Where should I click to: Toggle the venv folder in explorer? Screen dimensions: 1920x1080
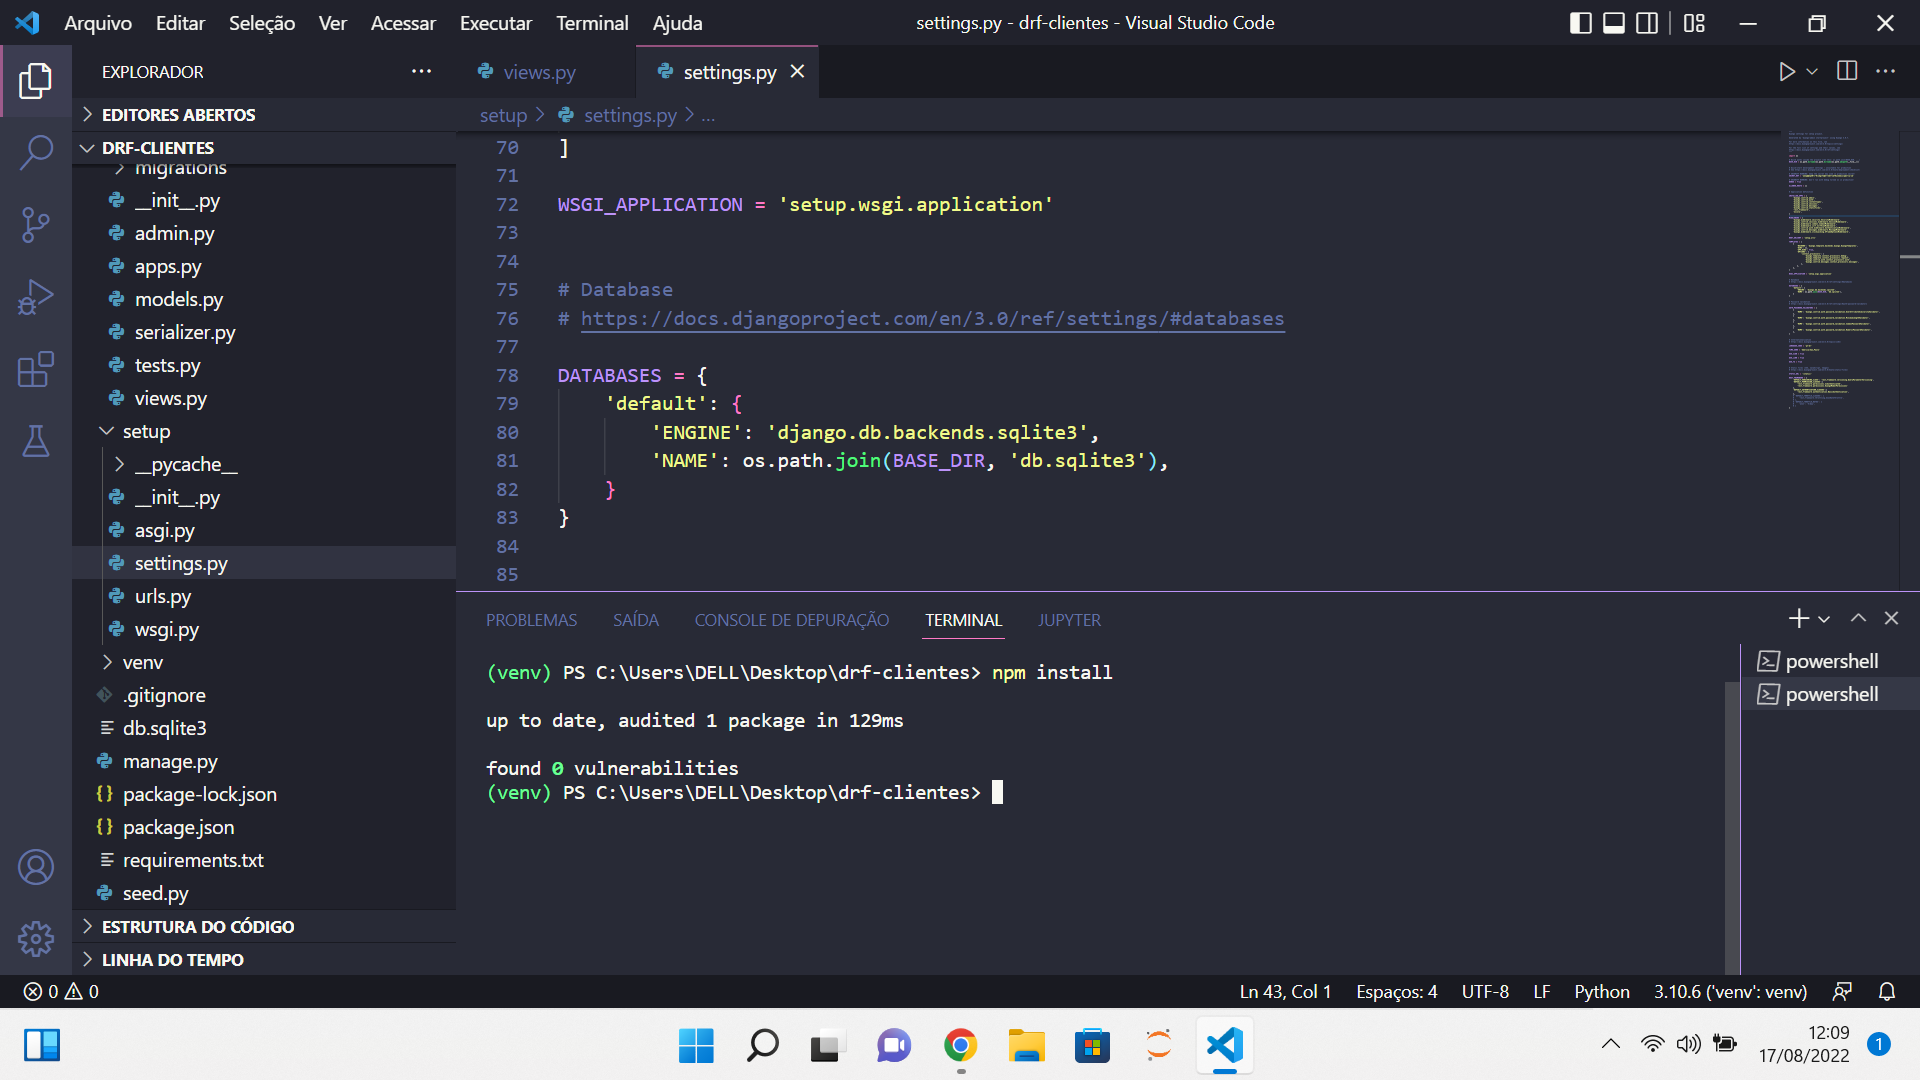142,662
